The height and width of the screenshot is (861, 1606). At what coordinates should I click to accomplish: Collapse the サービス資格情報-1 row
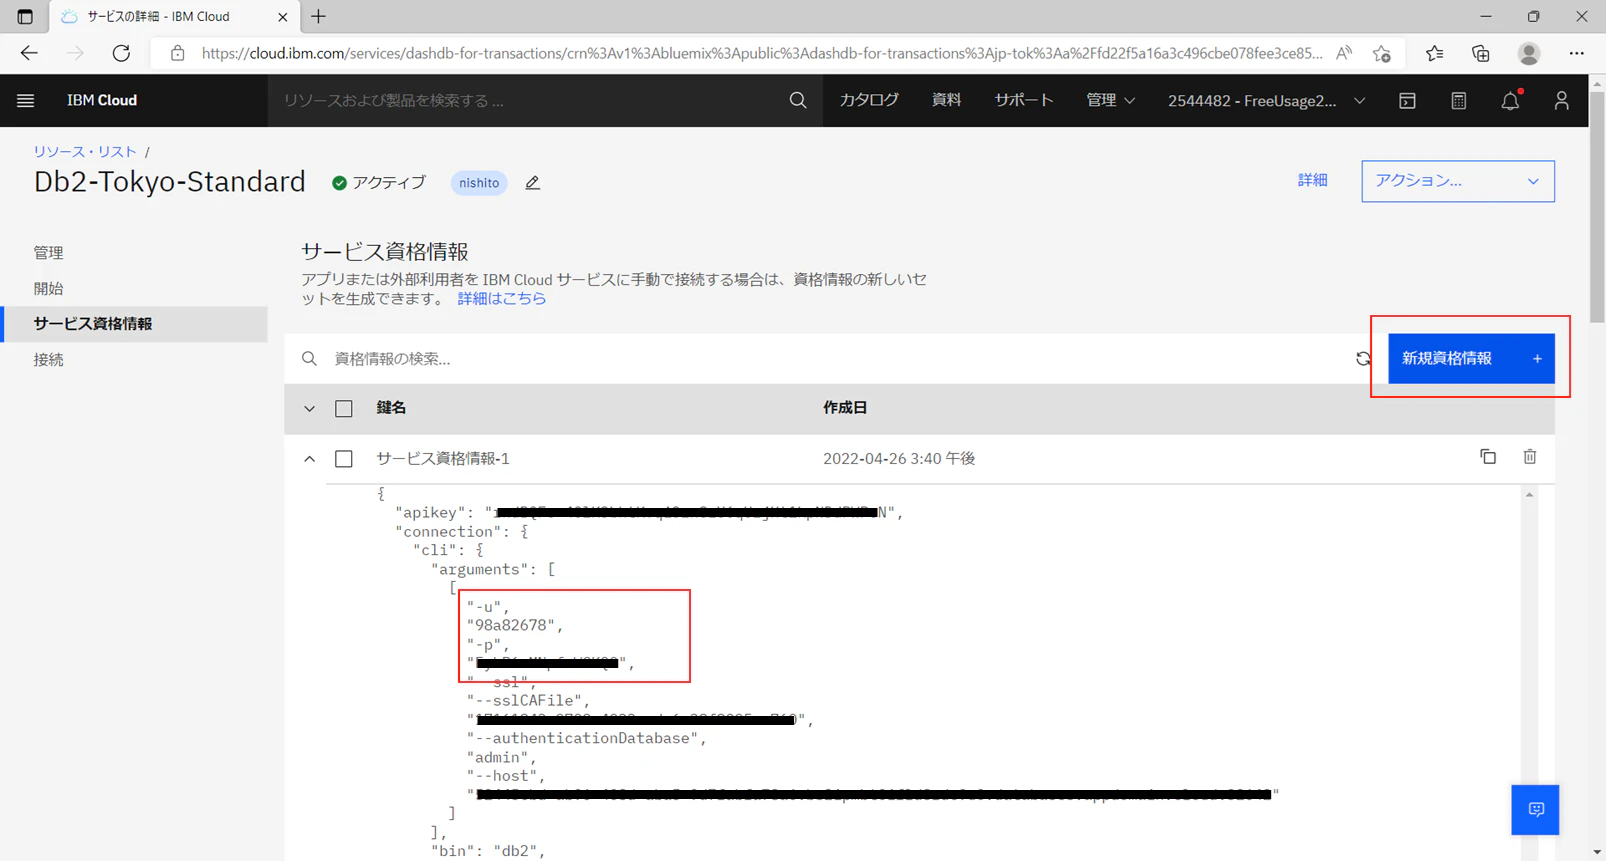coord(309,458)
